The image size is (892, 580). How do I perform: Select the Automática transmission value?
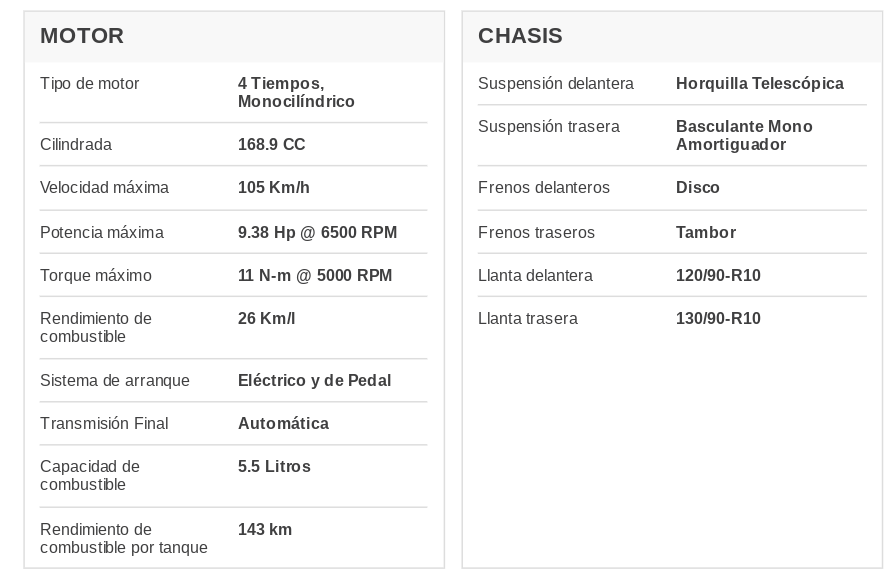click(x=283, y=424)
